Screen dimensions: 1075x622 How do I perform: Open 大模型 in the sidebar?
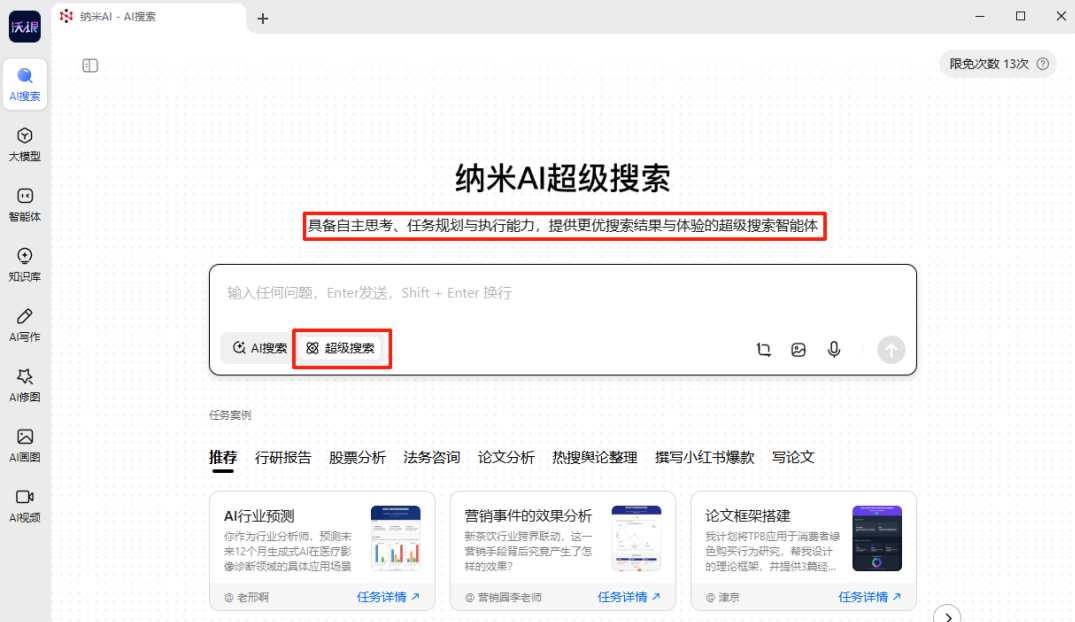pyautogui.click(x=25, y=145)
